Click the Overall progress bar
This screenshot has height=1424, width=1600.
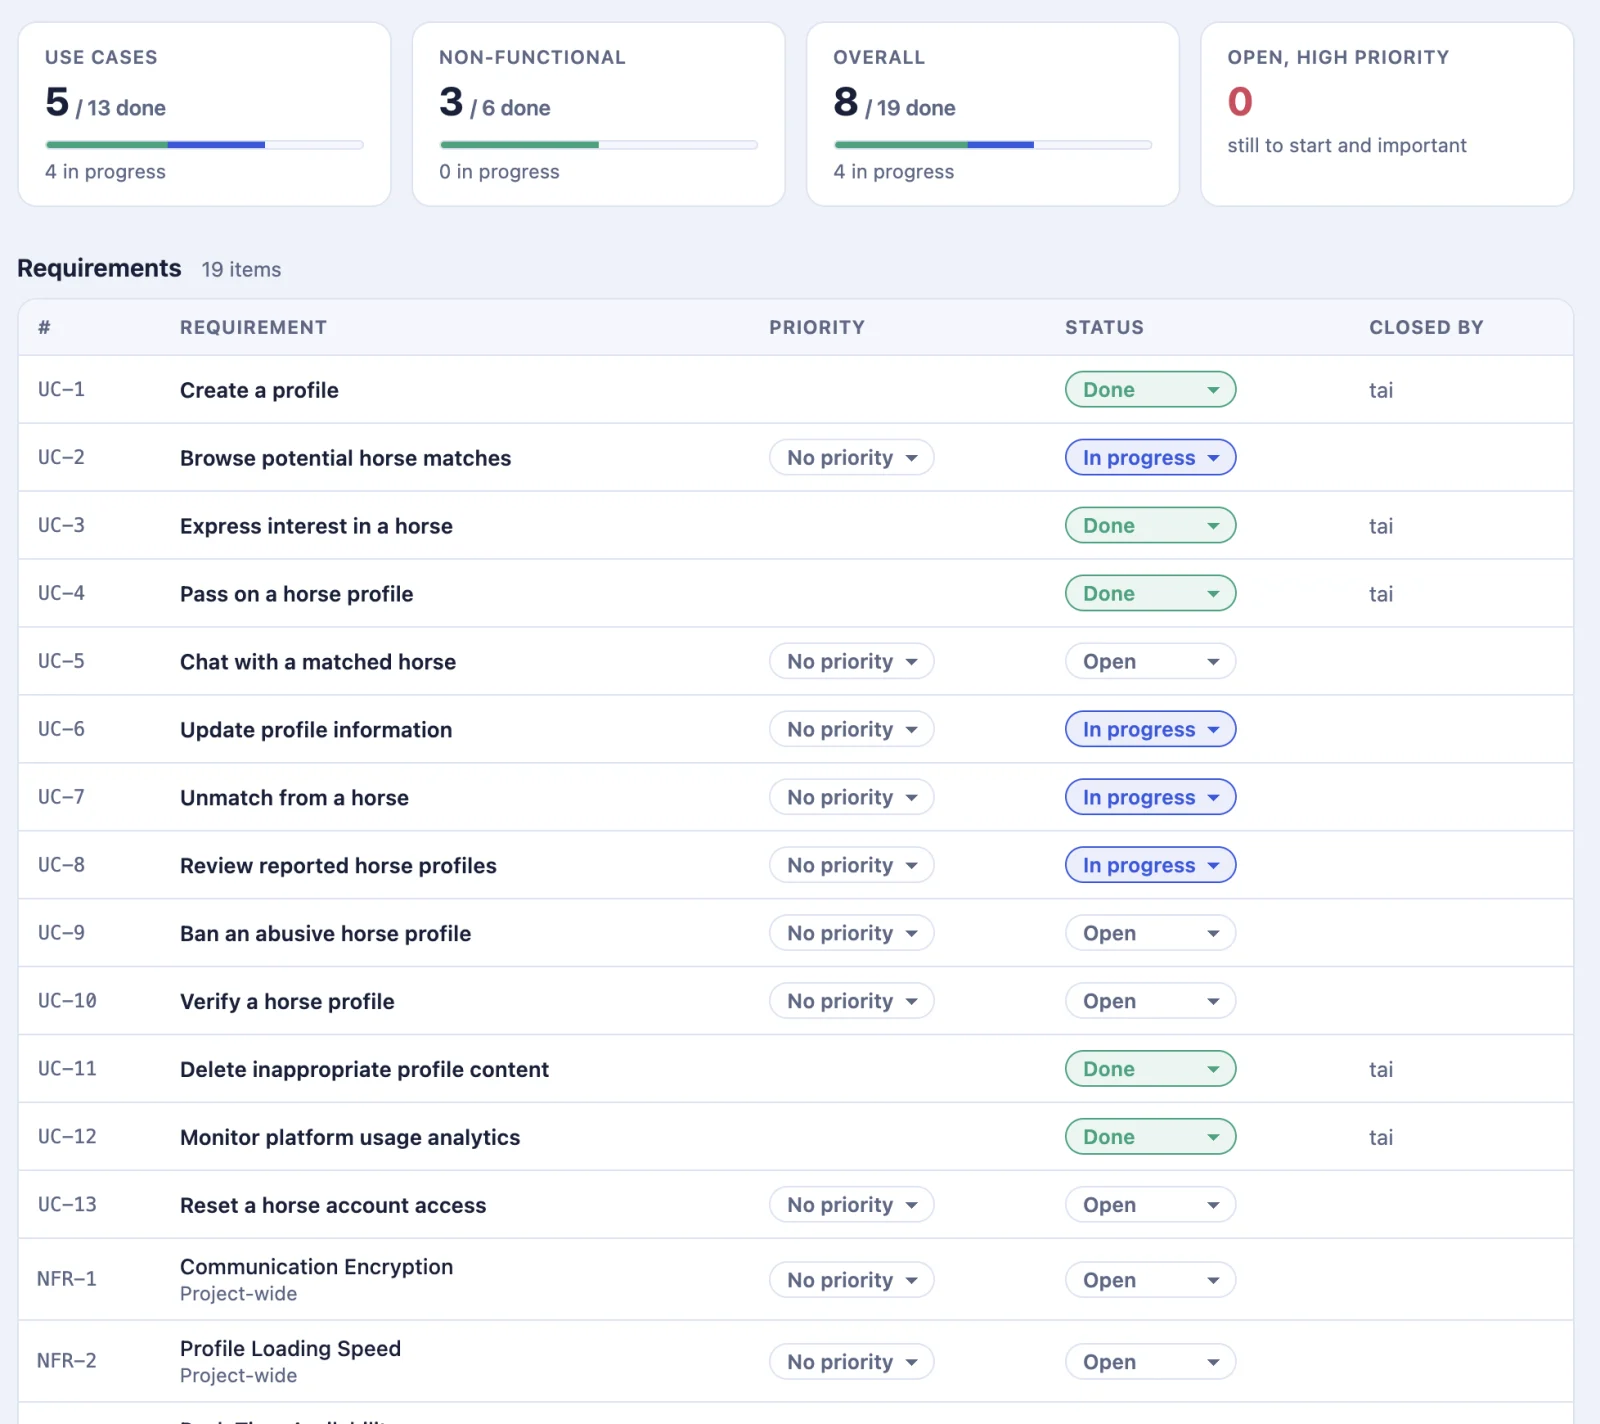coord(992,145)
